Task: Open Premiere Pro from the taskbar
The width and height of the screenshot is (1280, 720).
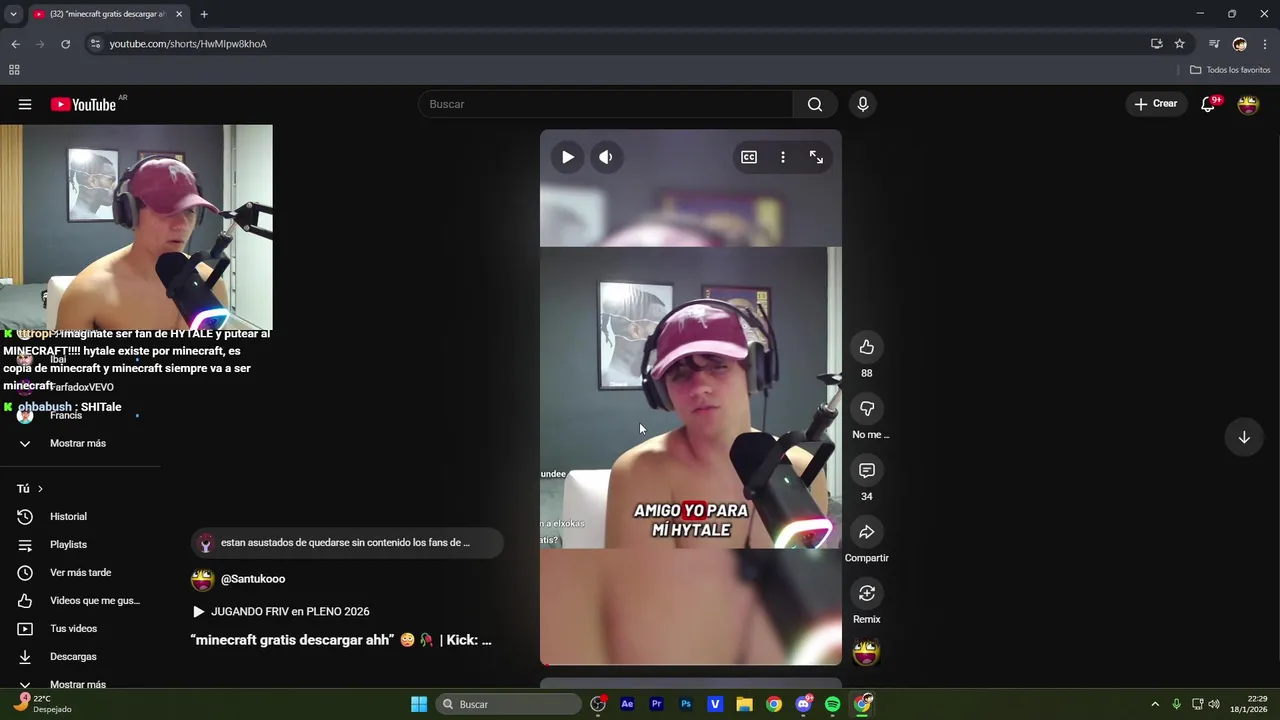Action: [656, 704]
